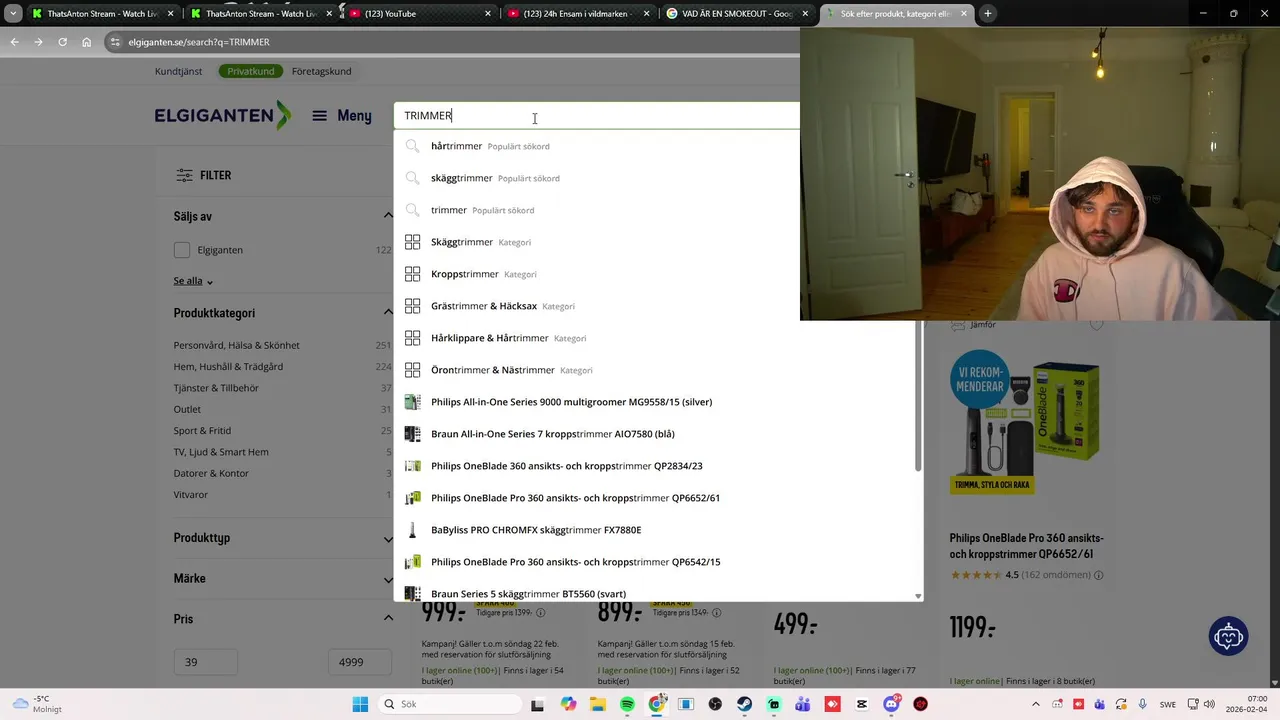The width and height of the screenshot is (1280, 720).
Task: Click the TRIMMER search input field
Action: pos(597,116)
